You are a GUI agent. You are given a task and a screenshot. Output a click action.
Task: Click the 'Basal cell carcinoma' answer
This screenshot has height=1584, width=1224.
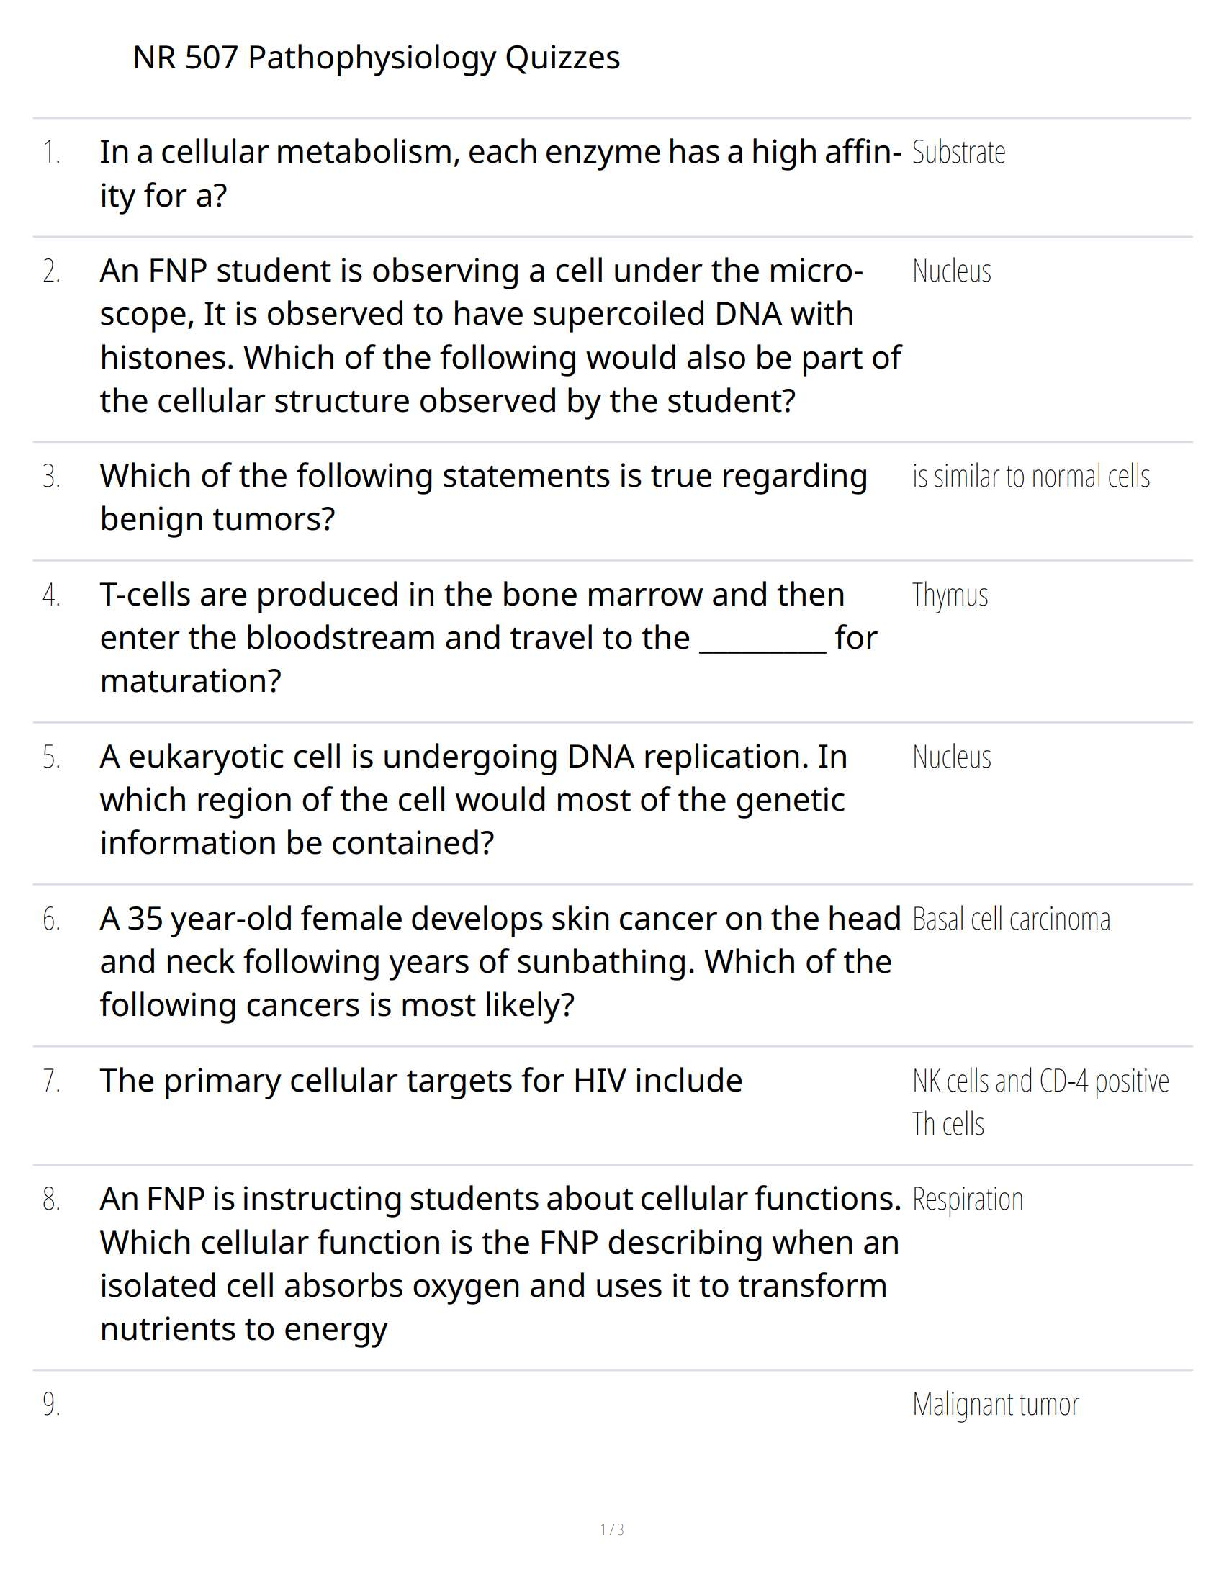[1011, 919]
